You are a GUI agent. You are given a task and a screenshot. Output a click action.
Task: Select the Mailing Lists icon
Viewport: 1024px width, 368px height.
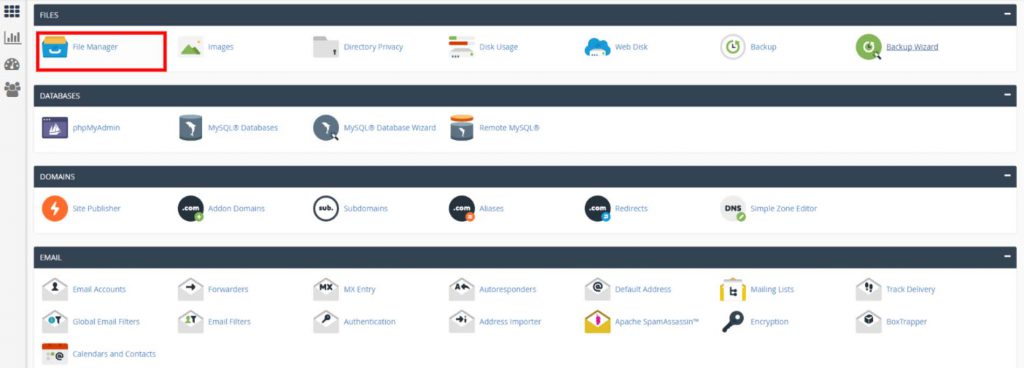733,289
